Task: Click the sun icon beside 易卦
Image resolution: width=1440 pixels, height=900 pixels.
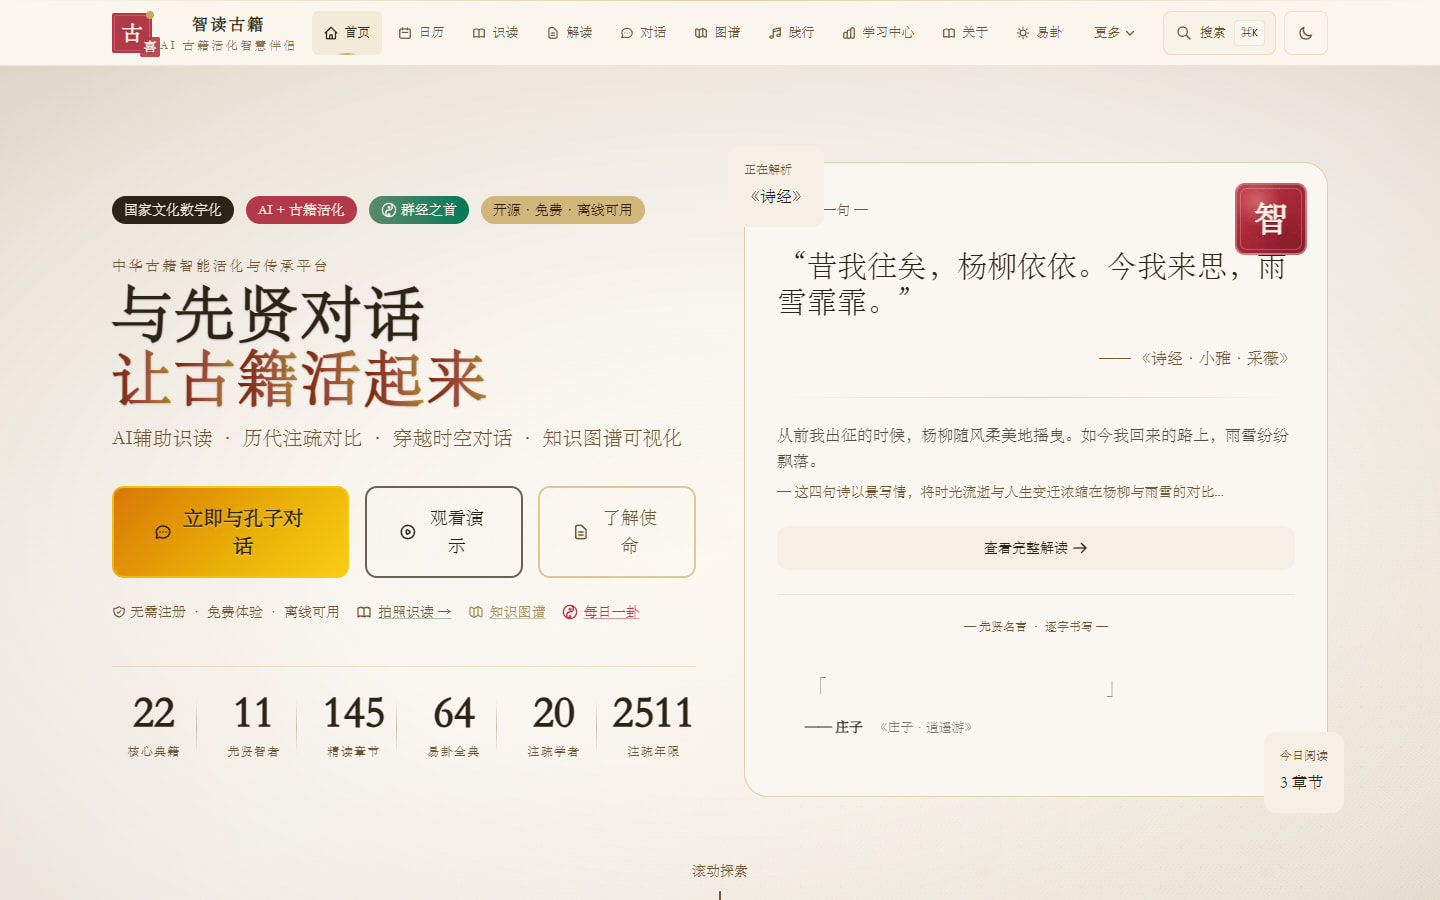Action: point(1023,33)
